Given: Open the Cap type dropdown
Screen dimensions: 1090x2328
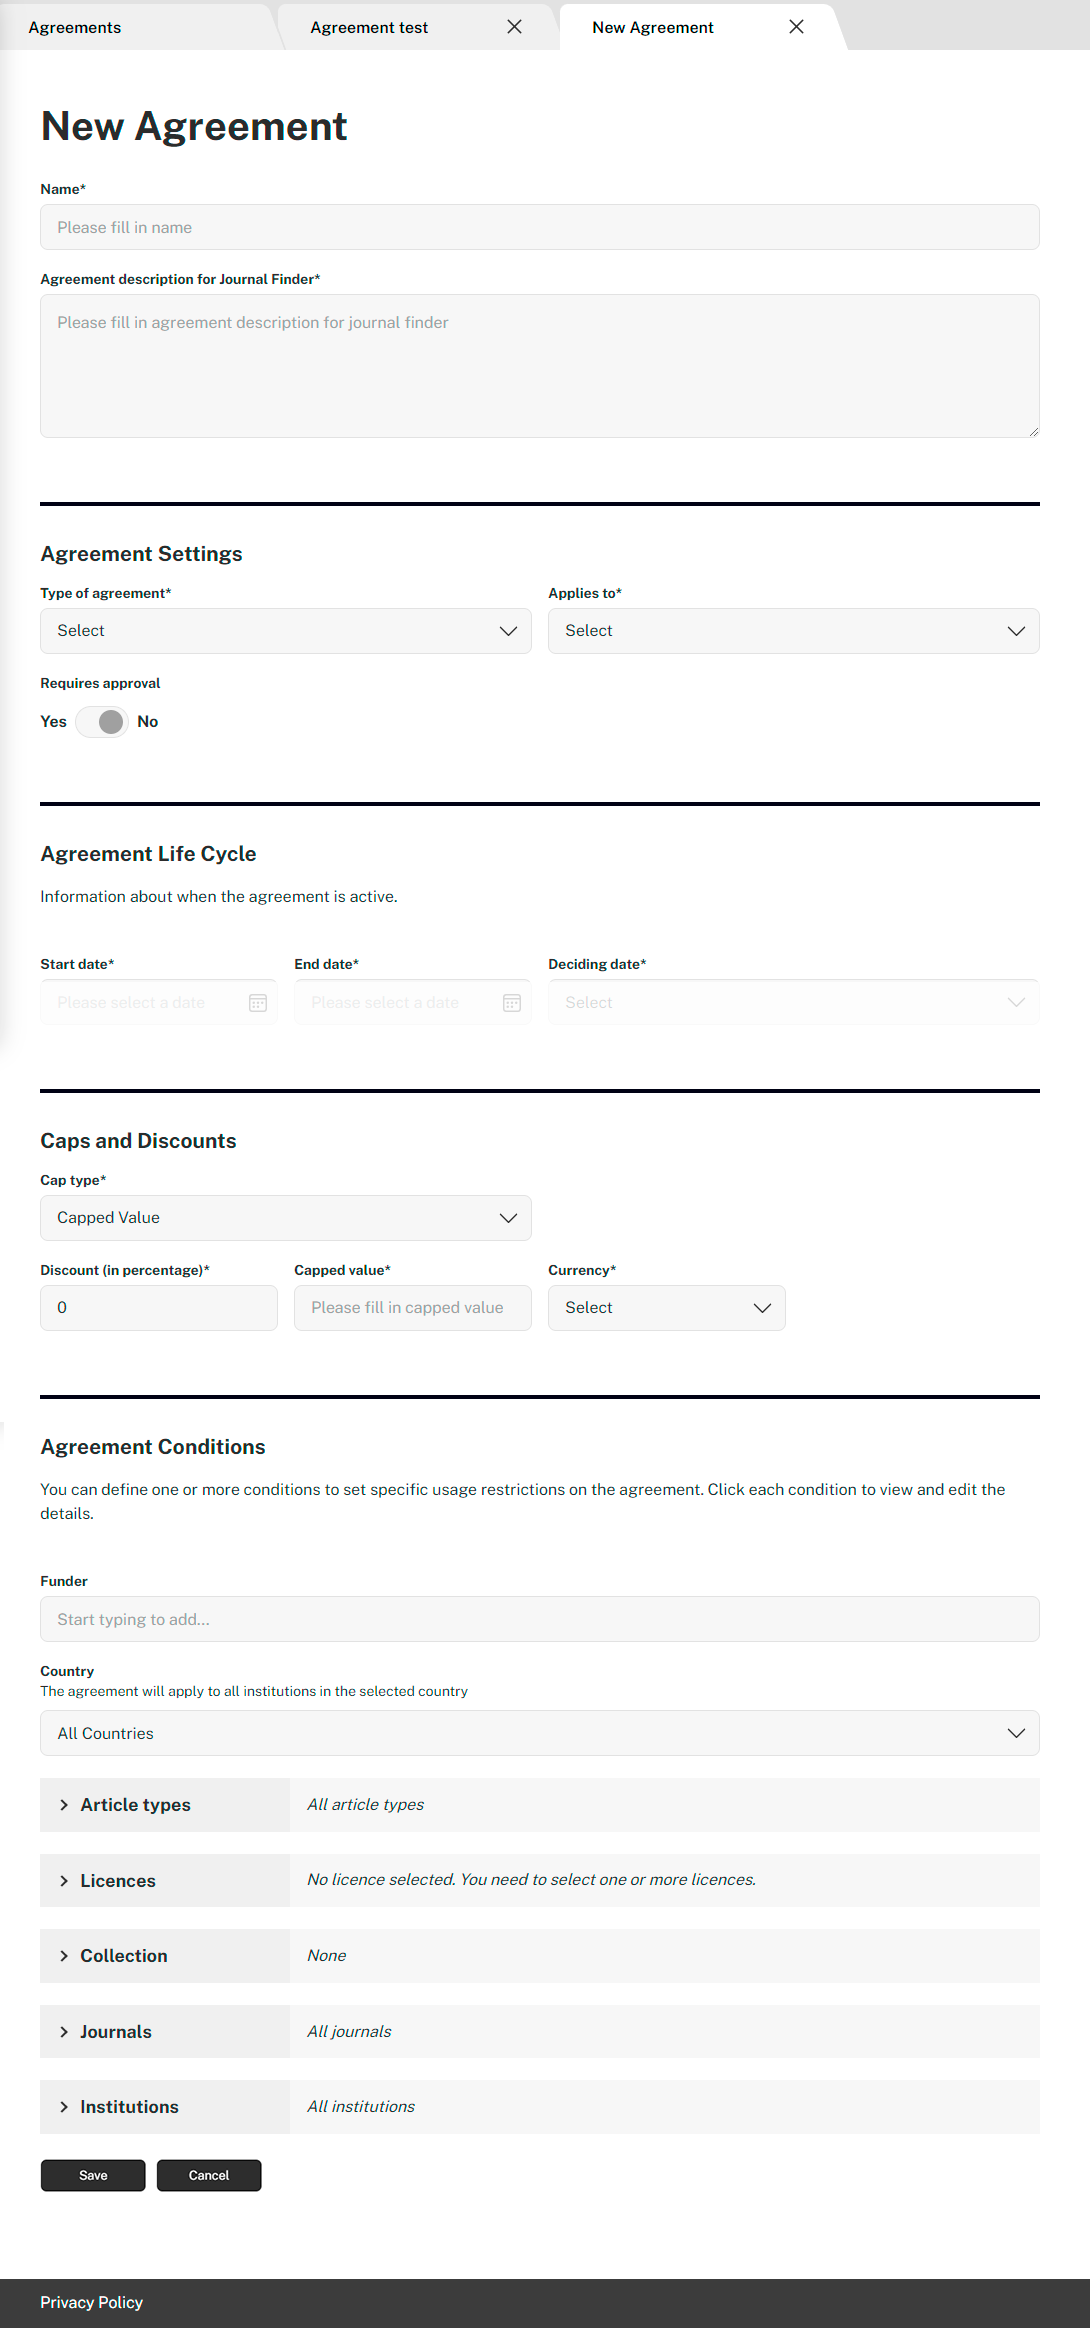Looking at the screenshot, I should [x=286, y=1218].
